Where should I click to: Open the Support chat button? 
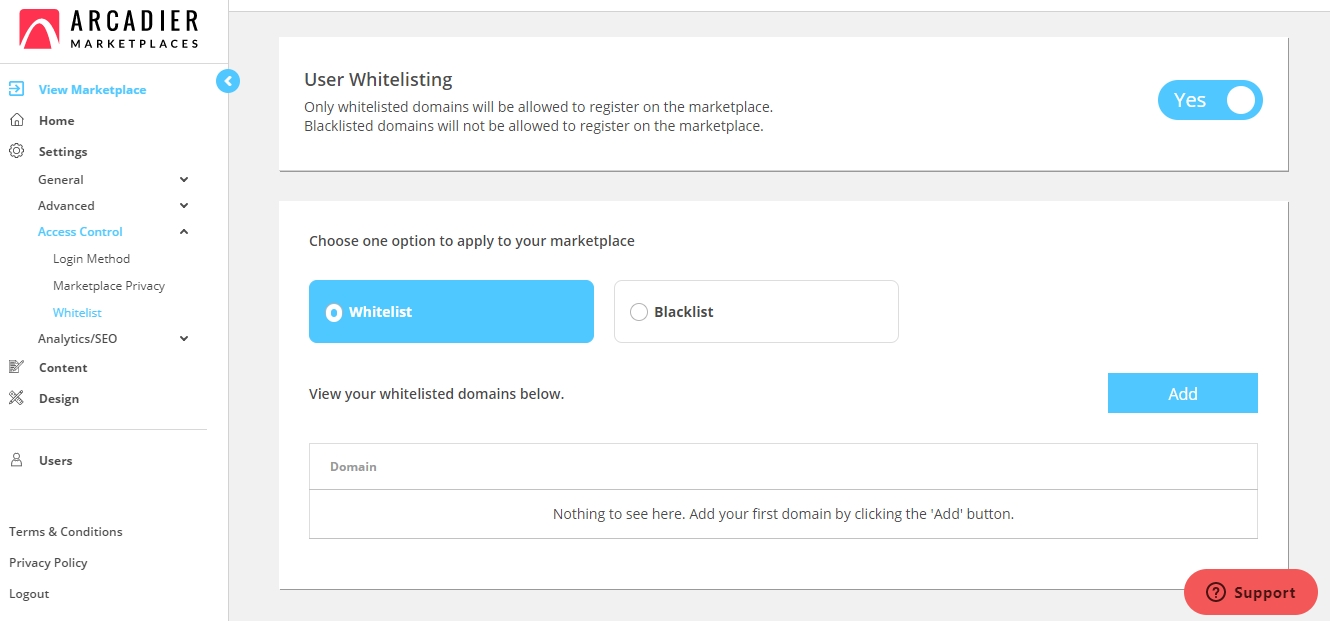click(x=1251, y=592)
